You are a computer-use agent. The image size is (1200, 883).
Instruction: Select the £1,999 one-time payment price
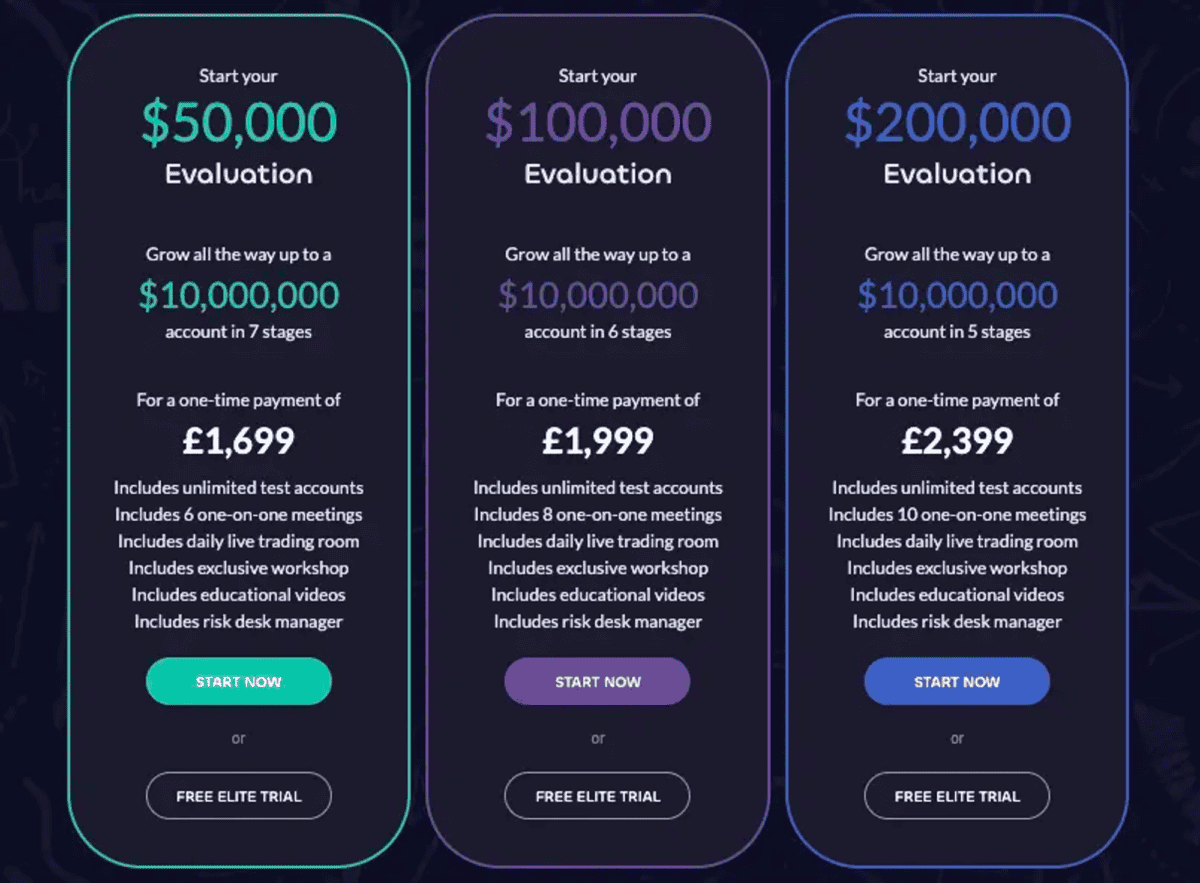pyautogui.click(x=597, y=441)
